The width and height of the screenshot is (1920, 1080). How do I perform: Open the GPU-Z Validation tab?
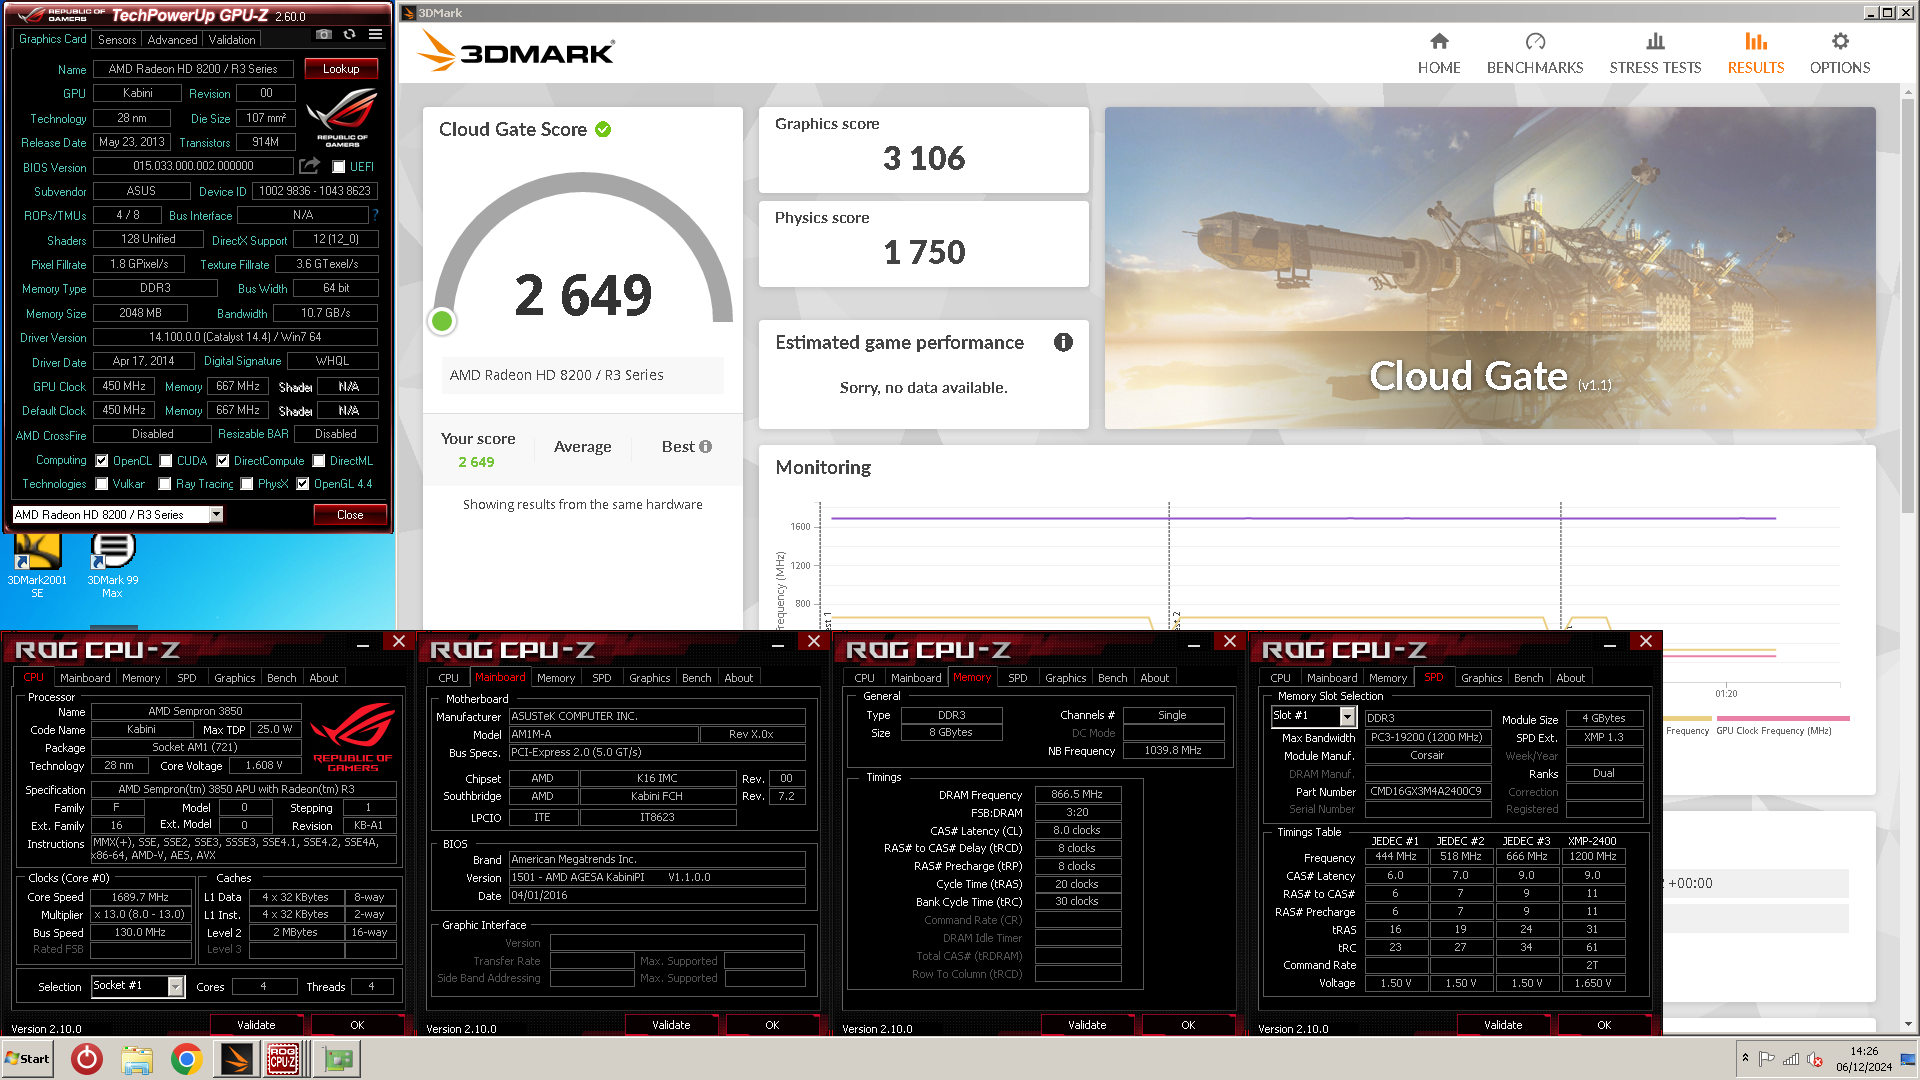[x=232, y=40]
